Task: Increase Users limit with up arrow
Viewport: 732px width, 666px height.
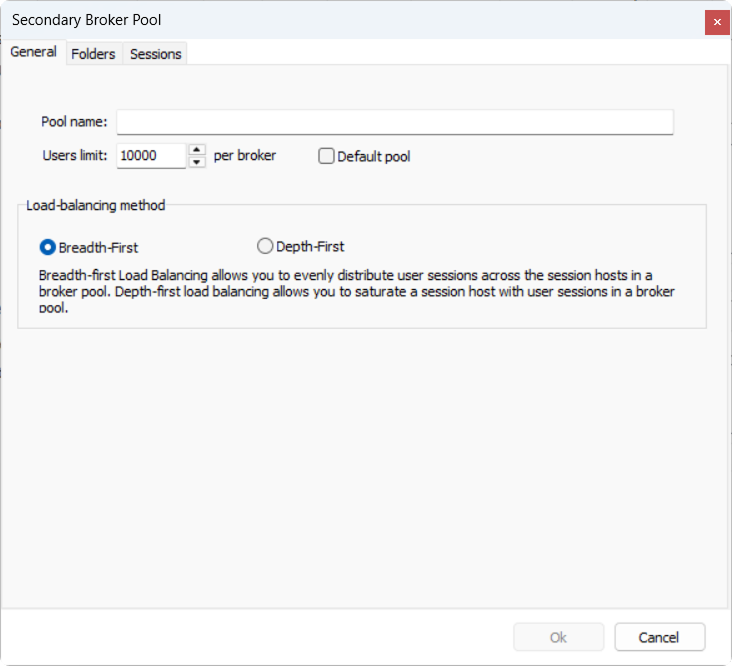Action: [197, 149]
